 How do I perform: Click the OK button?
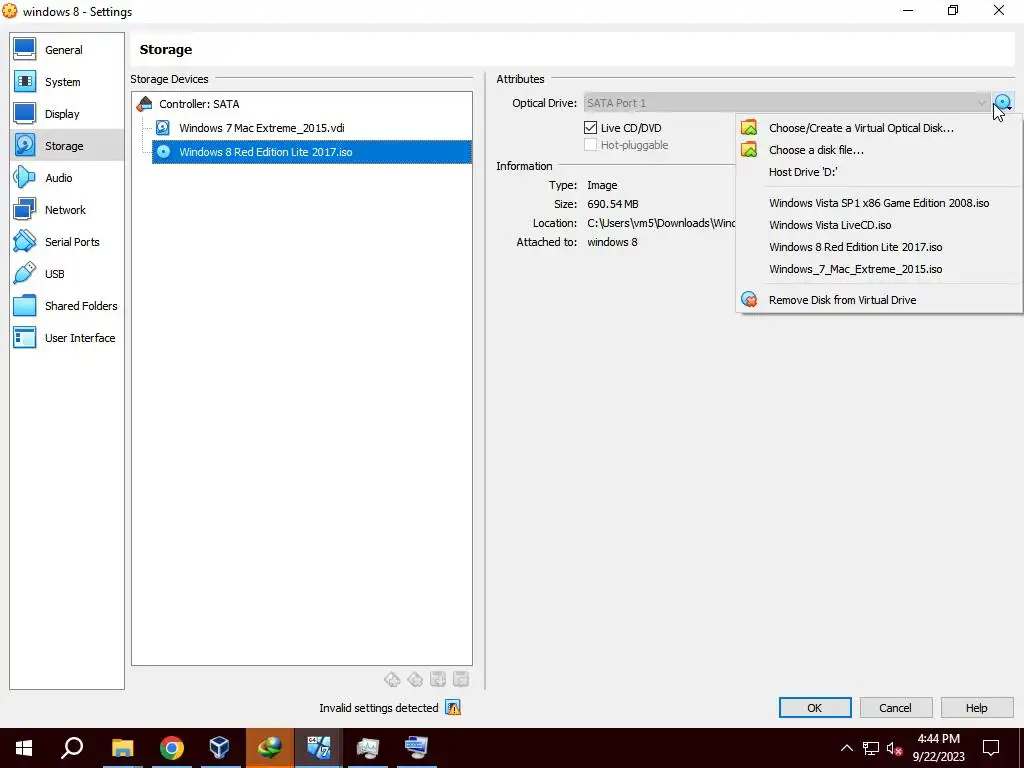tap(814, 707)
